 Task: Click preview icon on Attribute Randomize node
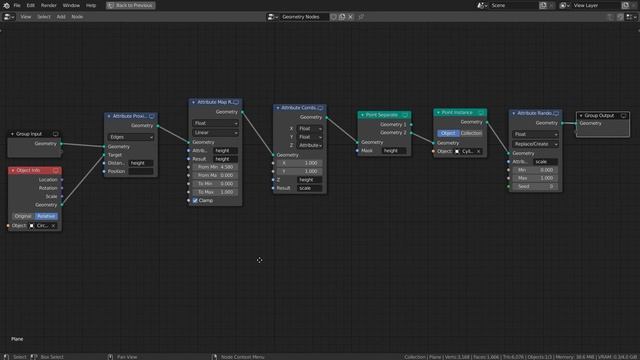556,113
